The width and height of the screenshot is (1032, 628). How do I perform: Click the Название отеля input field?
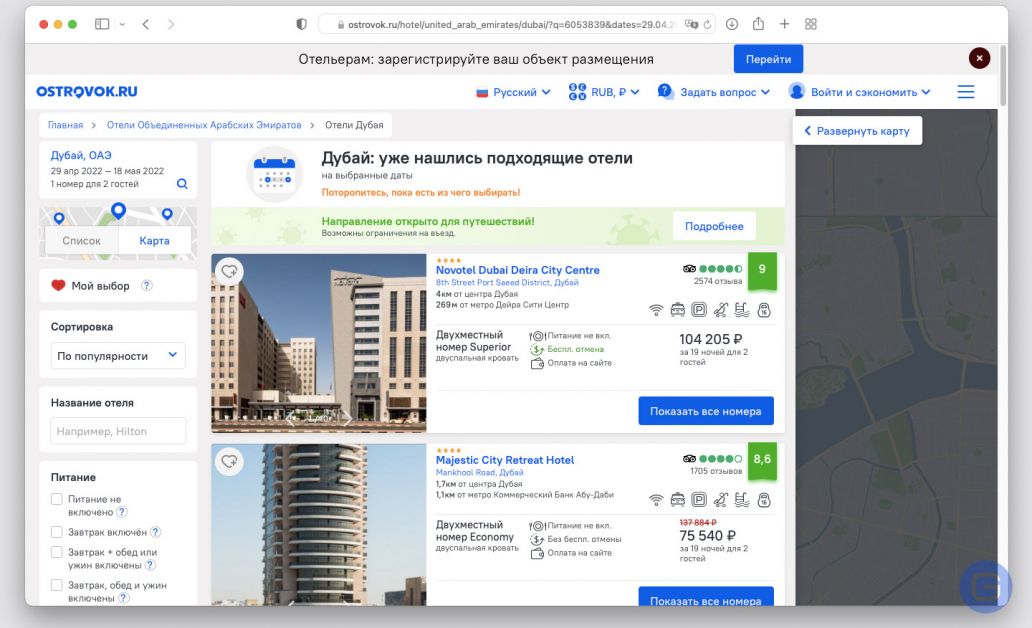118,431
